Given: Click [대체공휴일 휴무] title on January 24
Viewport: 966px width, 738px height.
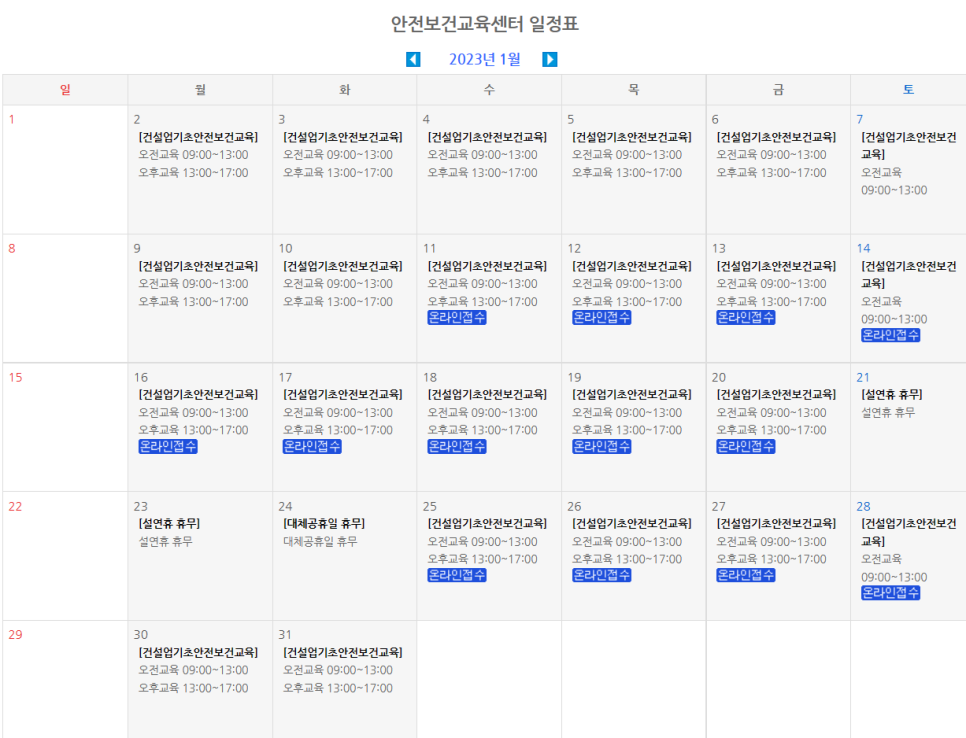Looking at the screenshot, I should click(x=324, y=524).
